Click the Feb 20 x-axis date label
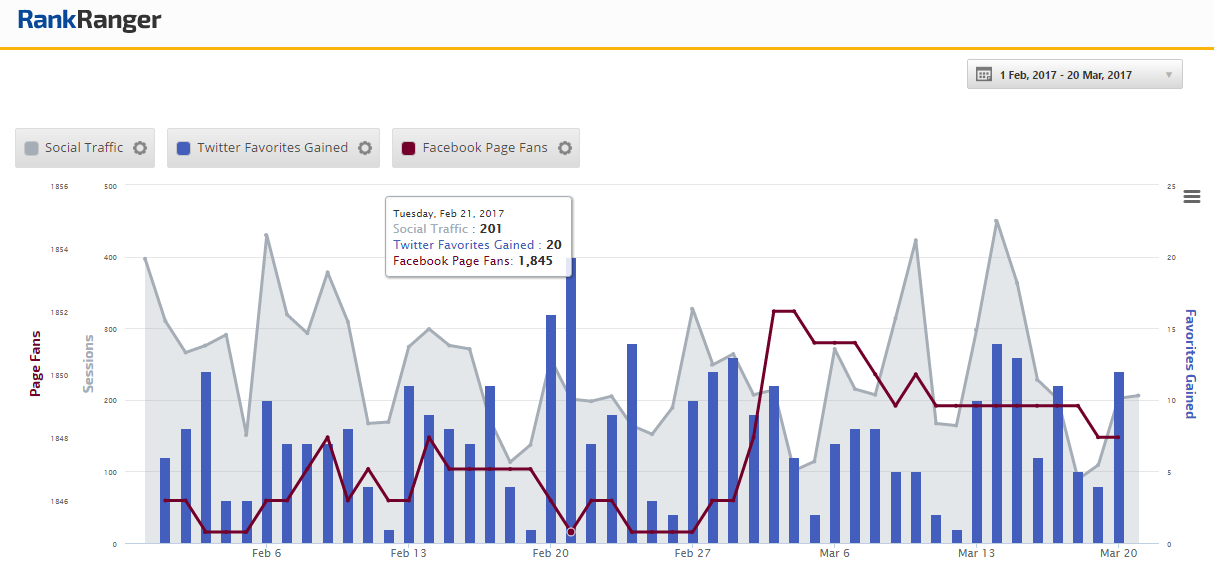The height and width of the screenshot is (578, 1214). pos(551,553)
